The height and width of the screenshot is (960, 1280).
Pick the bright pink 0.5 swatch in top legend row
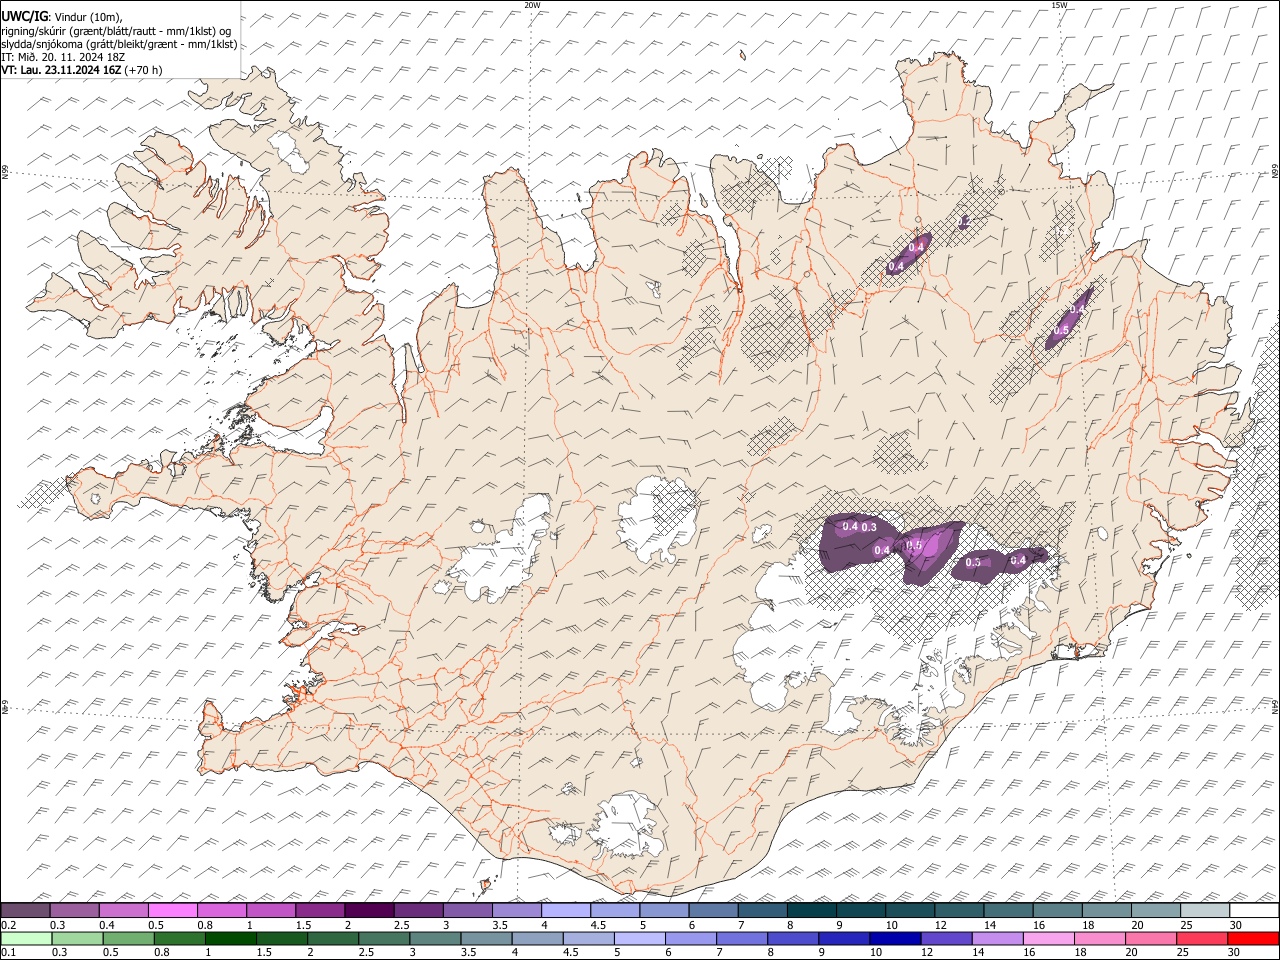pos(172,911)
